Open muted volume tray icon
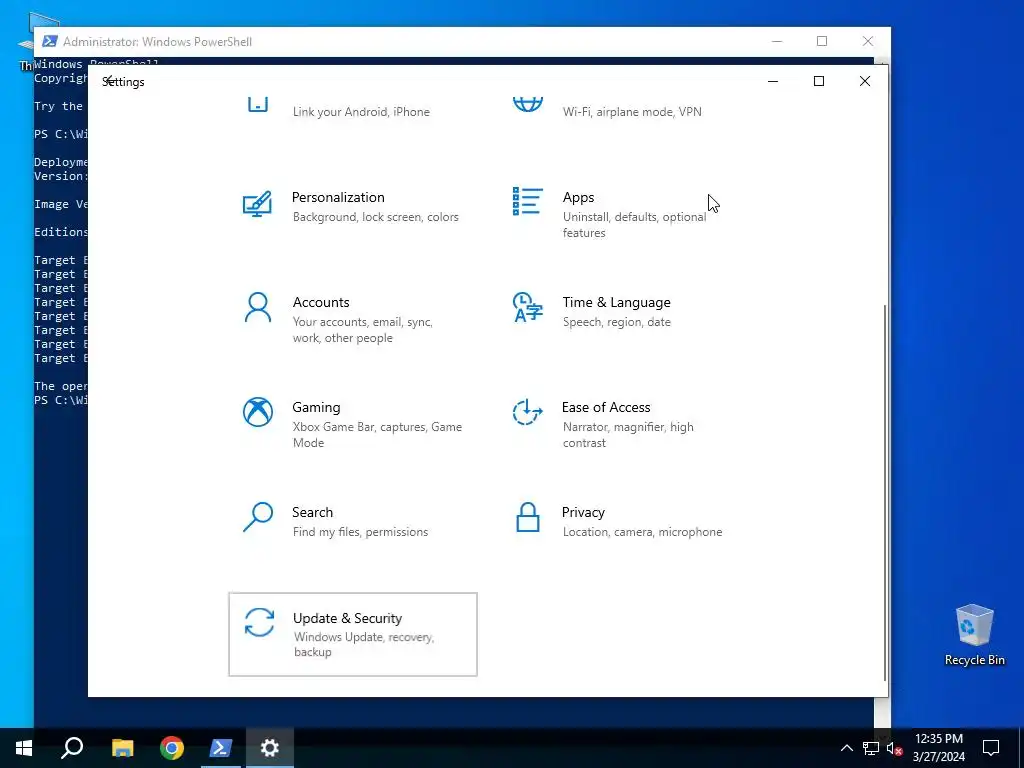The width and height of the screenshot is (1024, 768). point(894,748)
